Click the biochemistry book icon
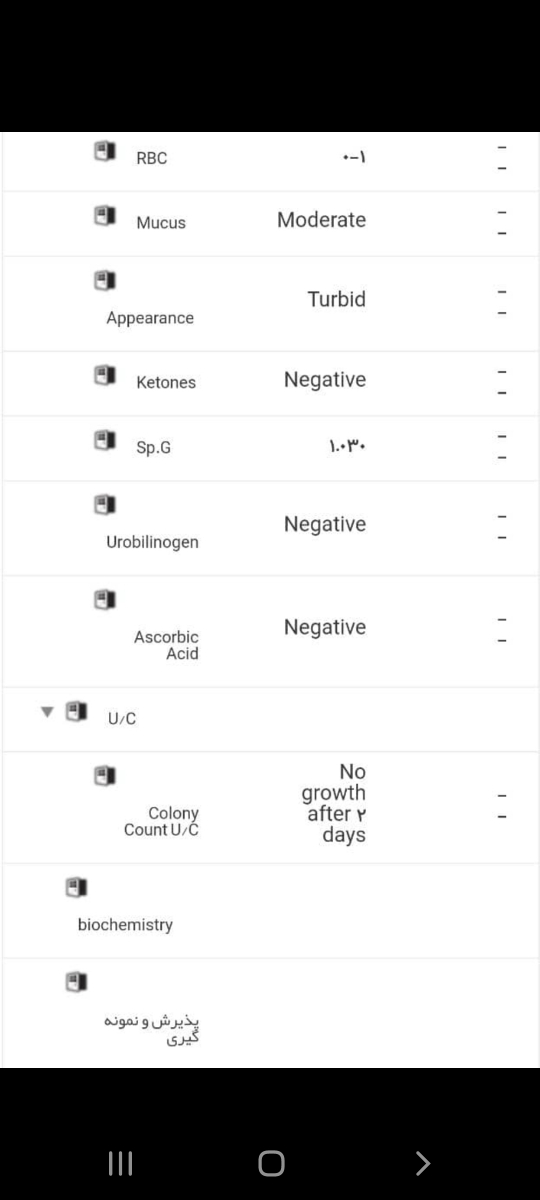540x1200 pixels. coord(76,887)
